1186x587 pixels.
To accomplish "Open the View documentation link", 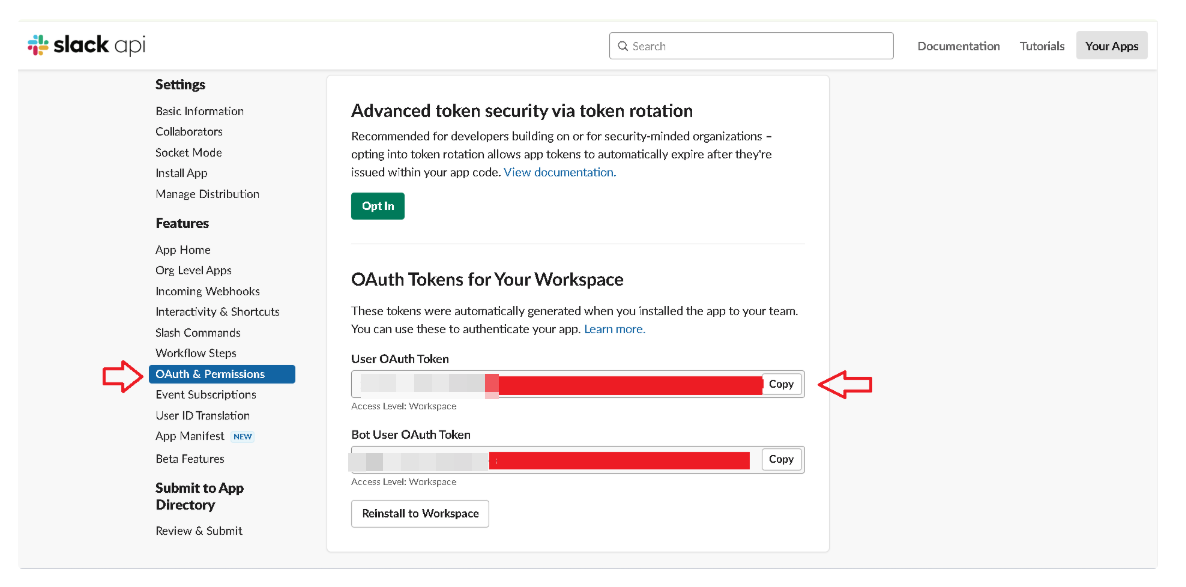I will [559, 172].
